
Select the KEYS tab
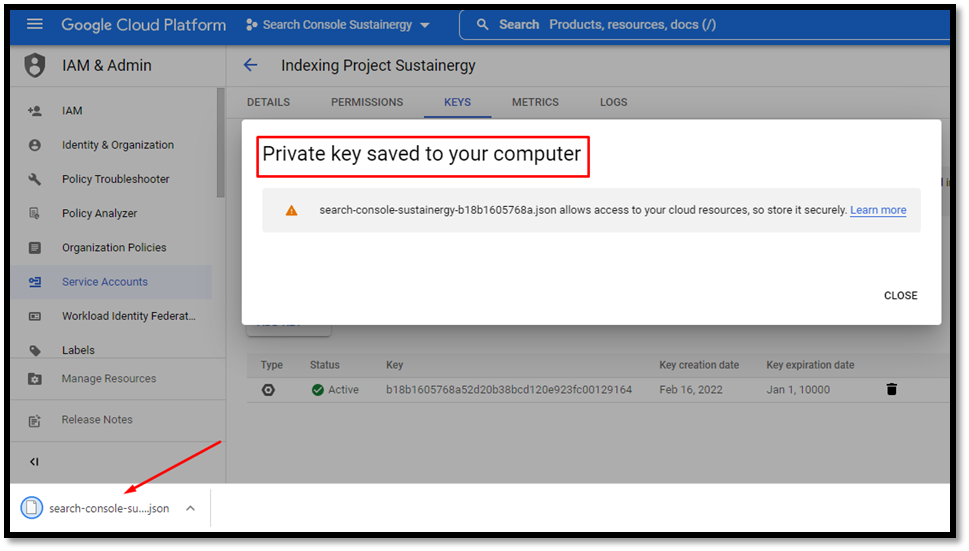point(457,102)
